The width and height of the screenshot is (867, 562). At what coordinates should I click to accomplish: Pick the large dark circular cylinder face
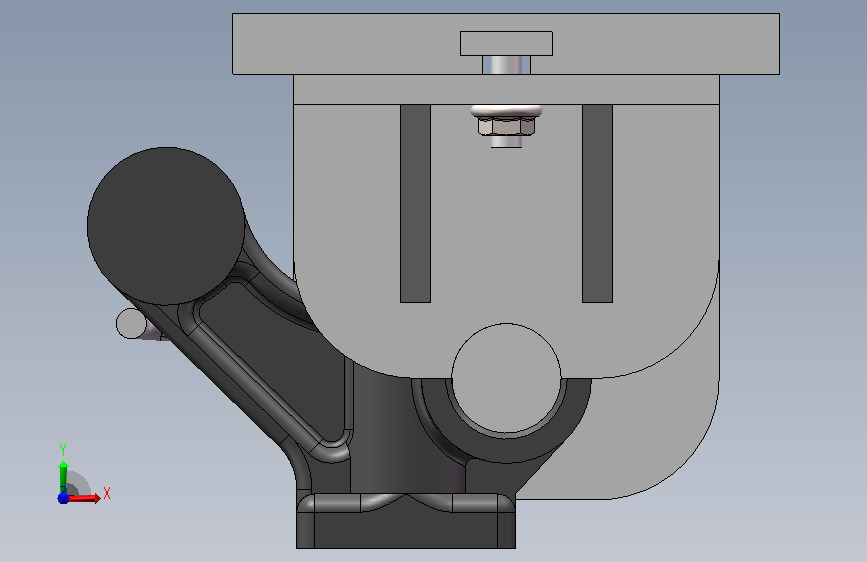pyautogui.click(x=166, y=226)
